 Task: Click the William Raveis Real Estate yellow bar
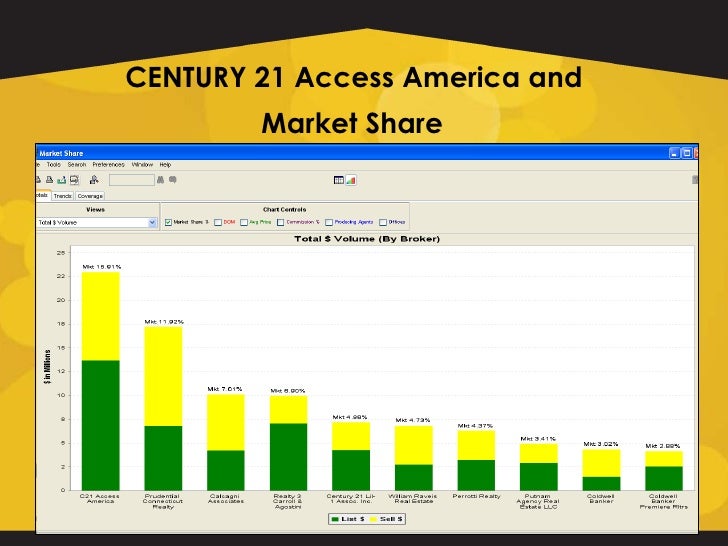point(414,445)
